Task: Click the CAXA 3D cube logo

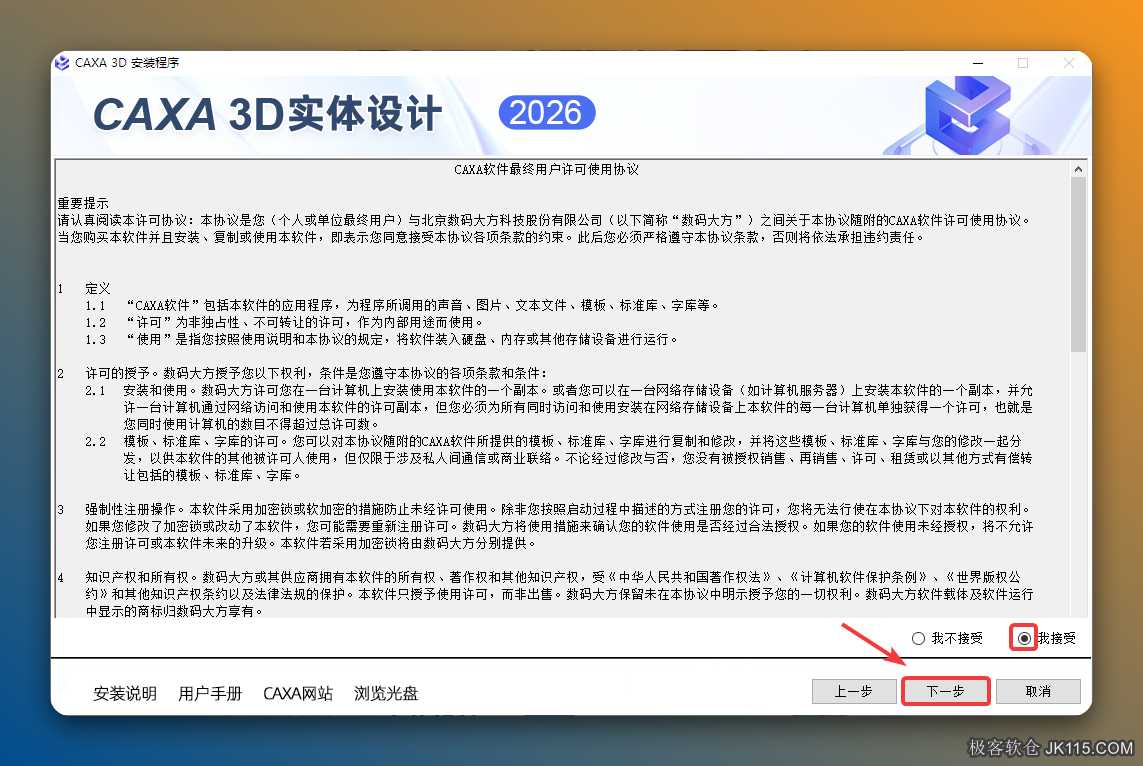Action: (967, 115)
